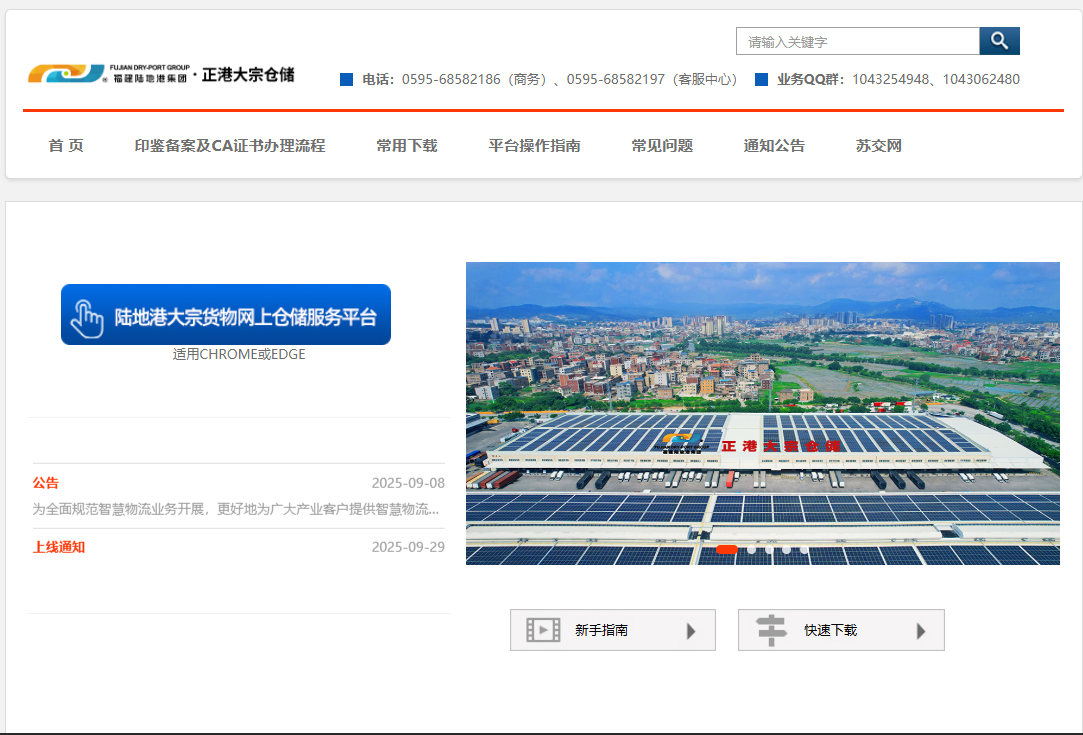
Task: Click the magnifier search button
Action: [999, 41]
